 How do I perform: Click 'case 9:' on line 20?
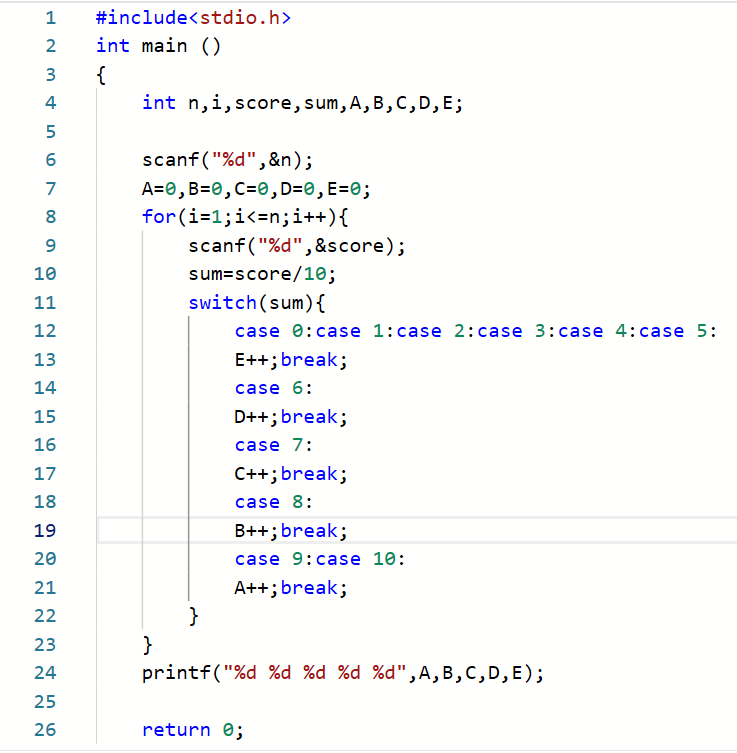point(274,559)
